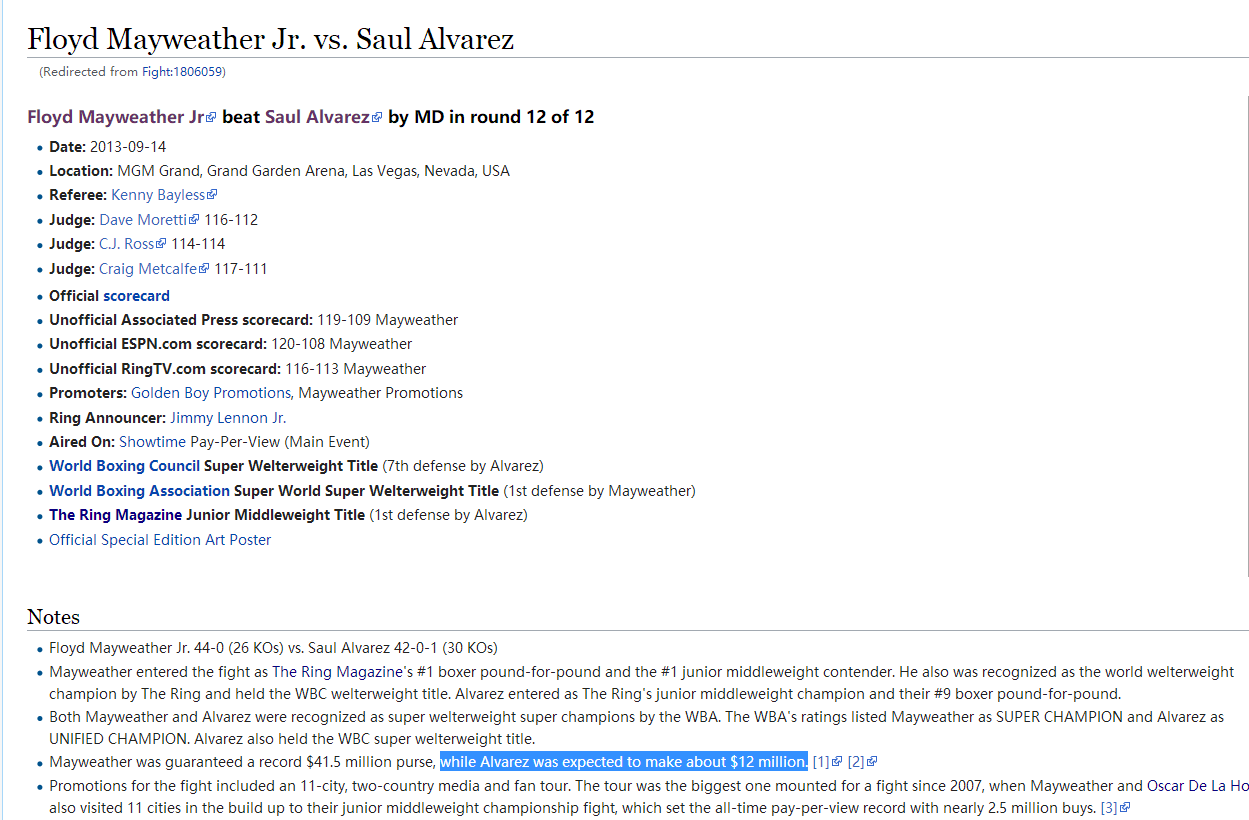Click external link icon after Floyd Mayweather Jr
1249x820 pixels.
[211, 118]
